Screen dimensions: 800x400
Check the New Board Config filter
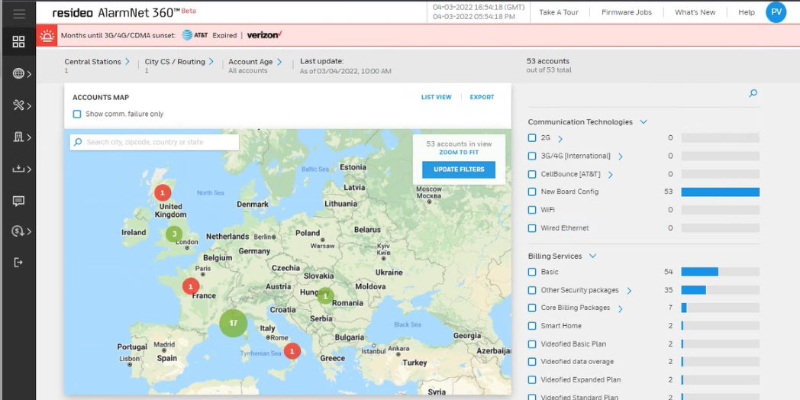(532, 191)
